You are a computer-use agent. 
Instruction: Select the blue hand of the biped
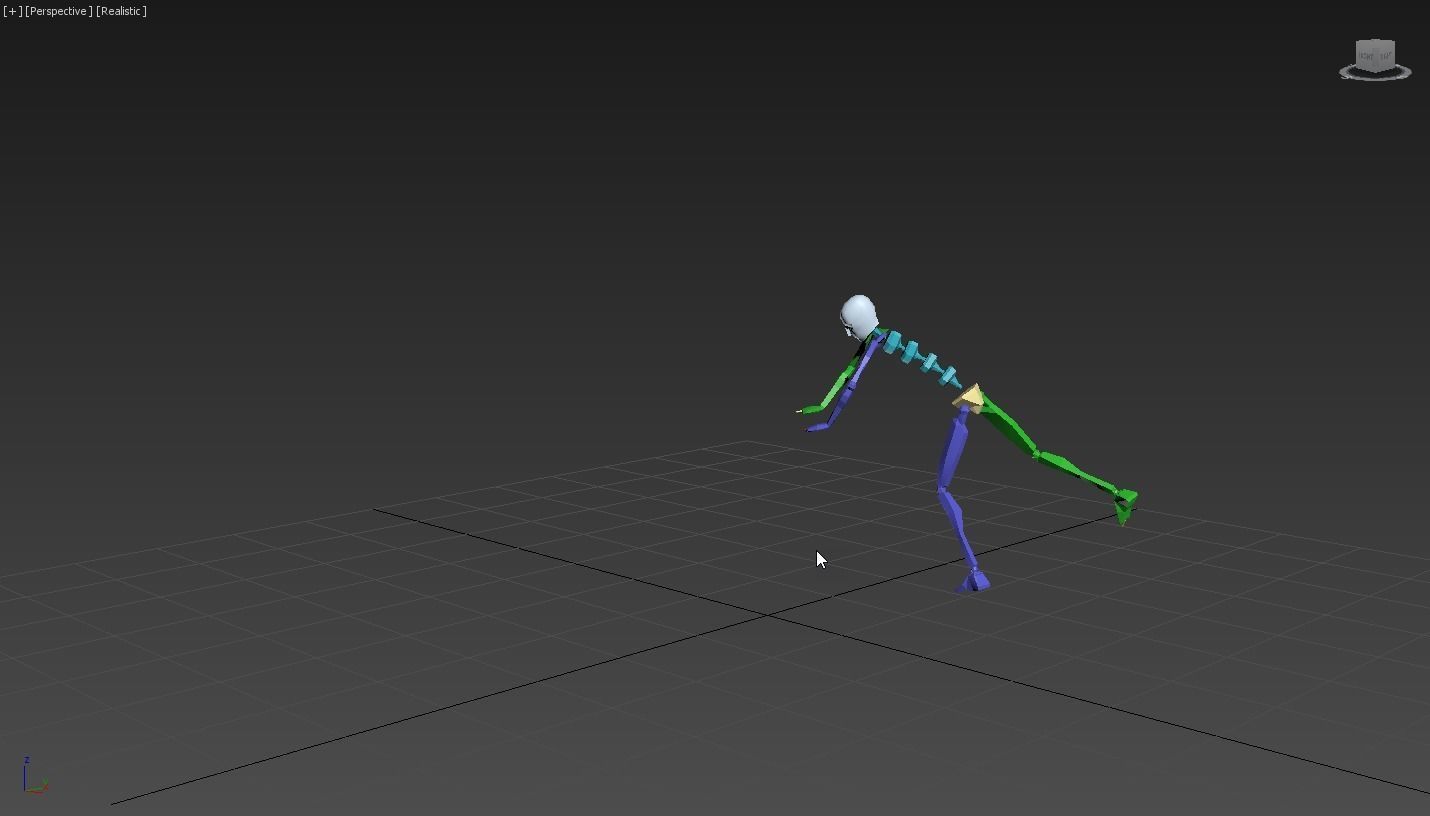pos(818,427)
